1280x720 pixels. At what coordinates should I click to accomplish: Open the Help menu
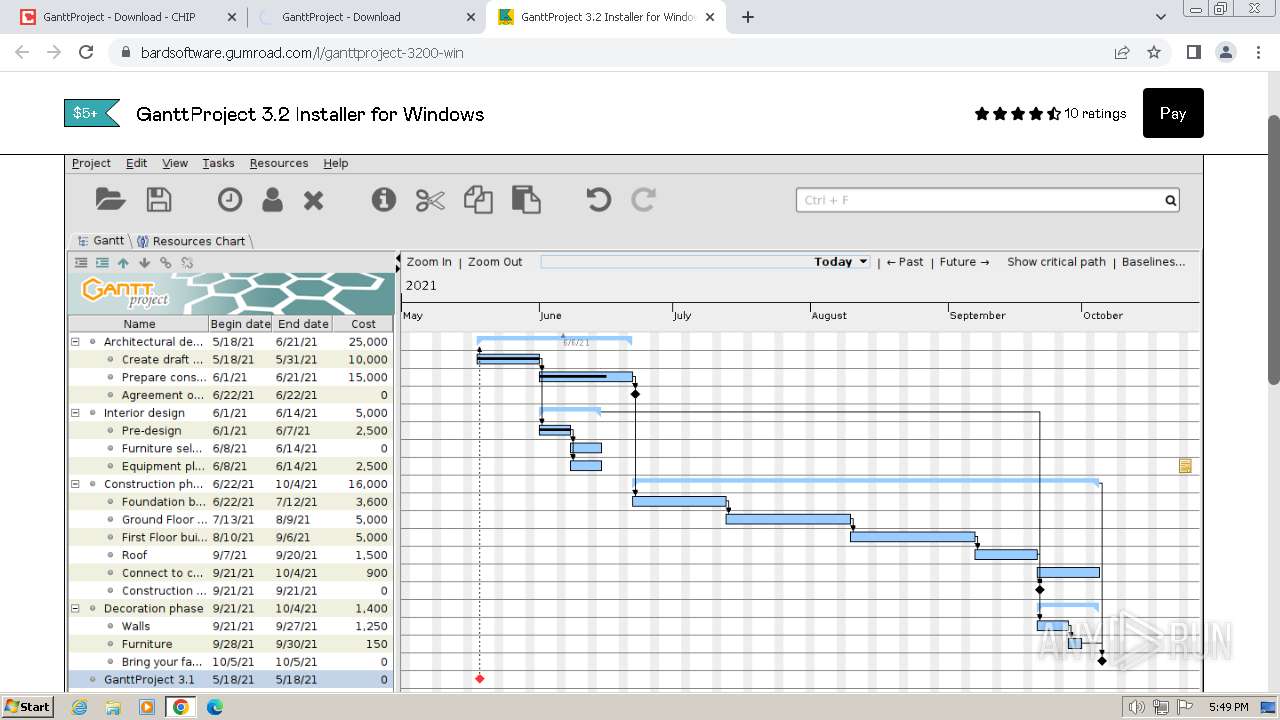[336, 163]
